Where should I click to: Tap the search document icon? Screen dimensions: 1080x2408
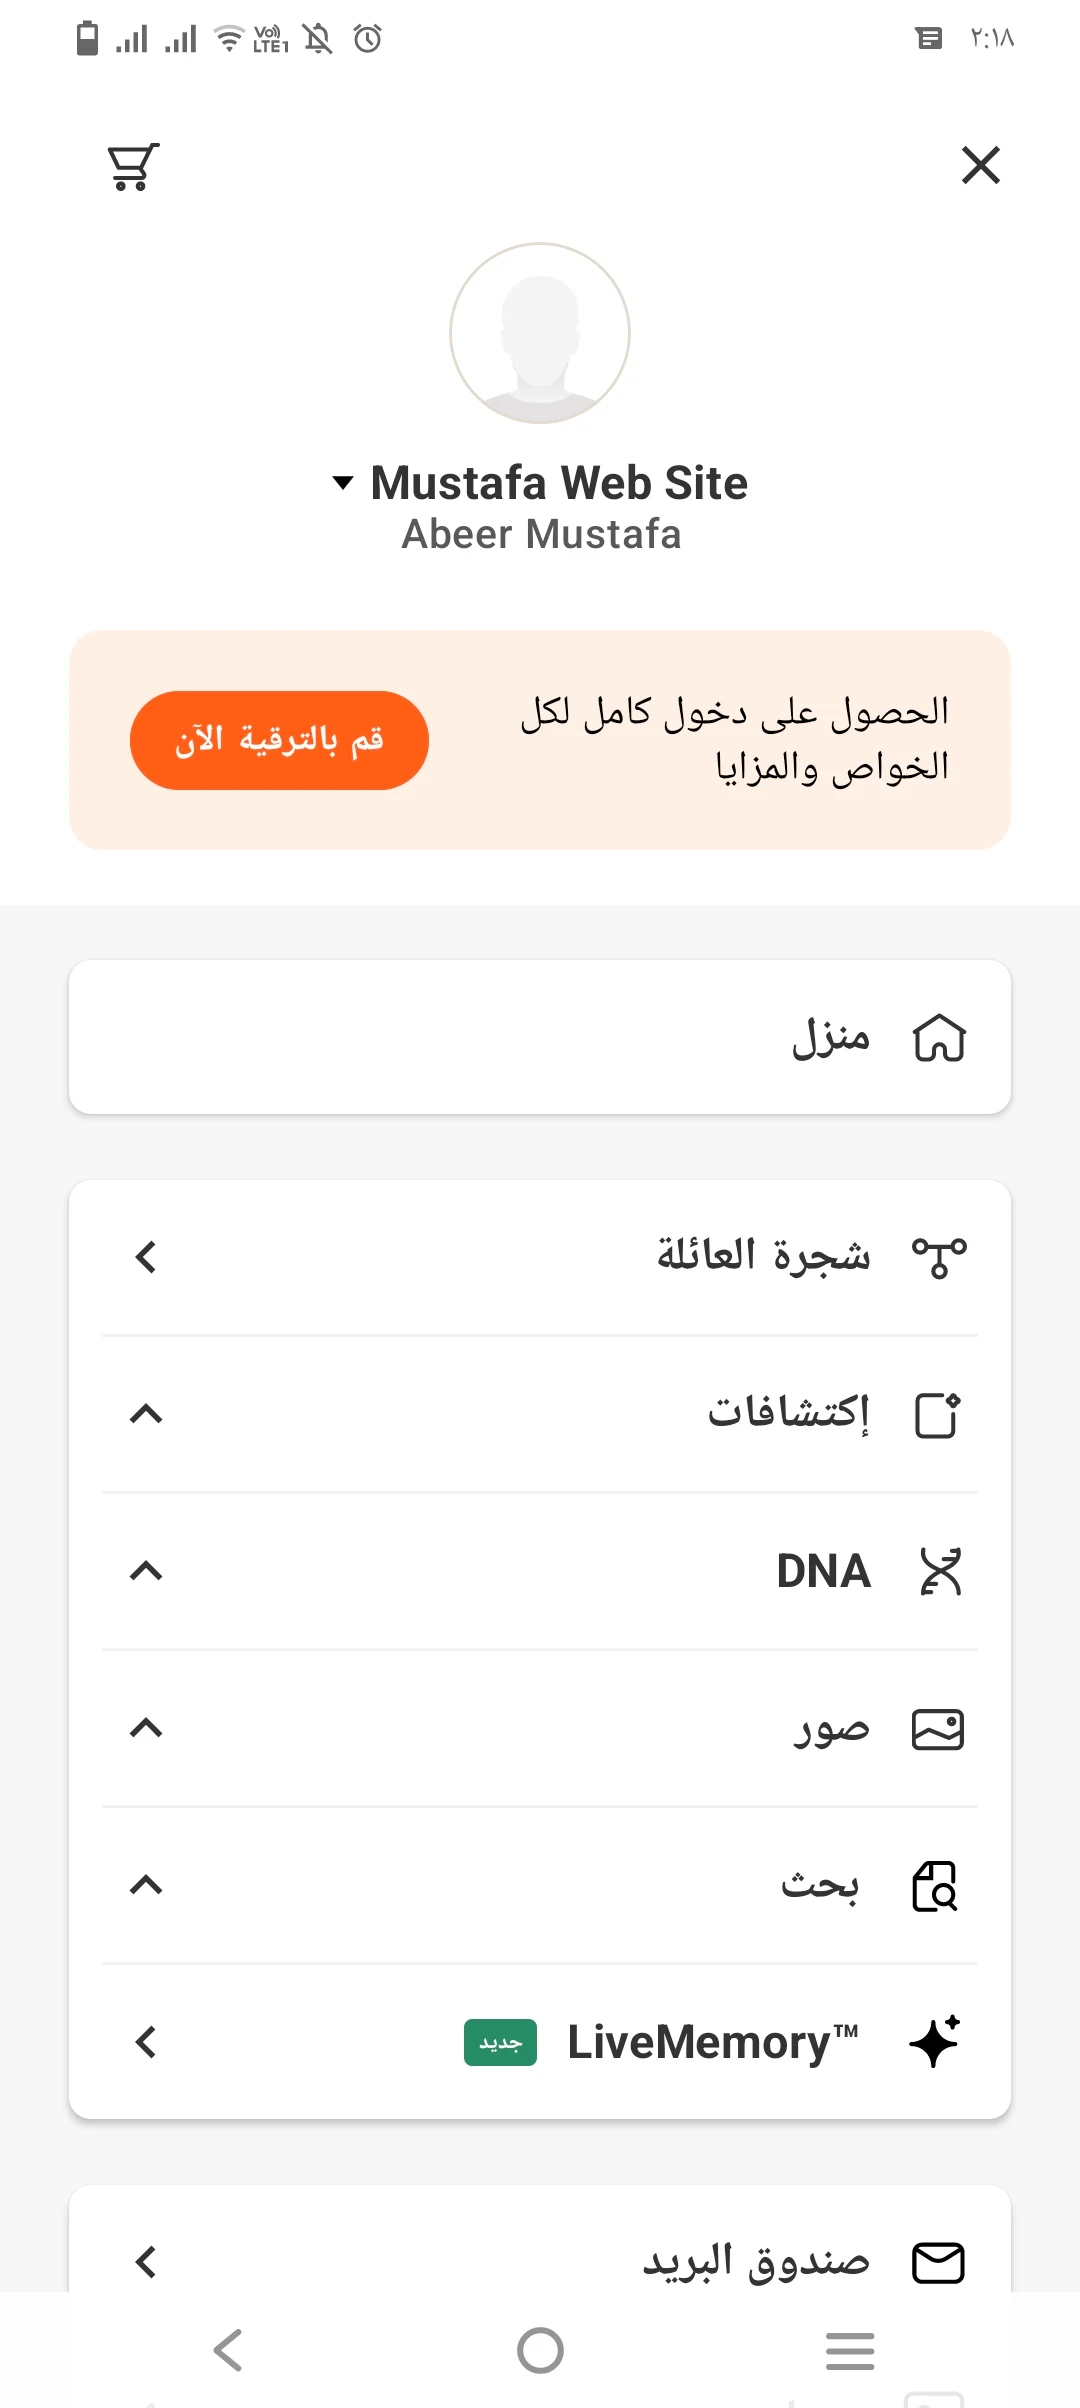(936, 1886)
